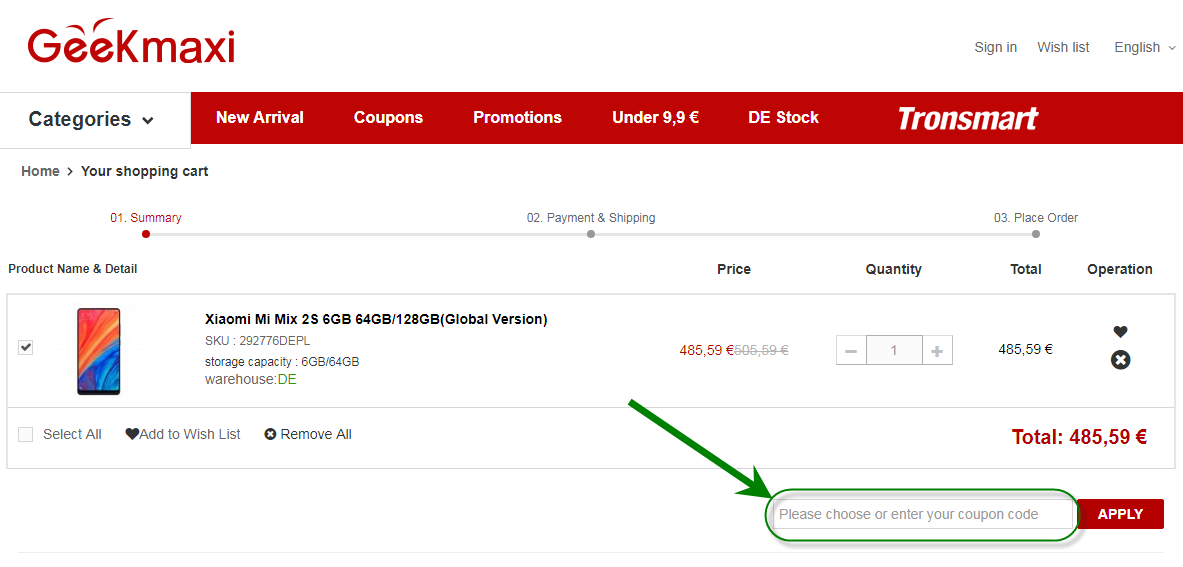The image size is (1183, 567).
Task: Open the New Arrival menu
Action: point(260,118)
